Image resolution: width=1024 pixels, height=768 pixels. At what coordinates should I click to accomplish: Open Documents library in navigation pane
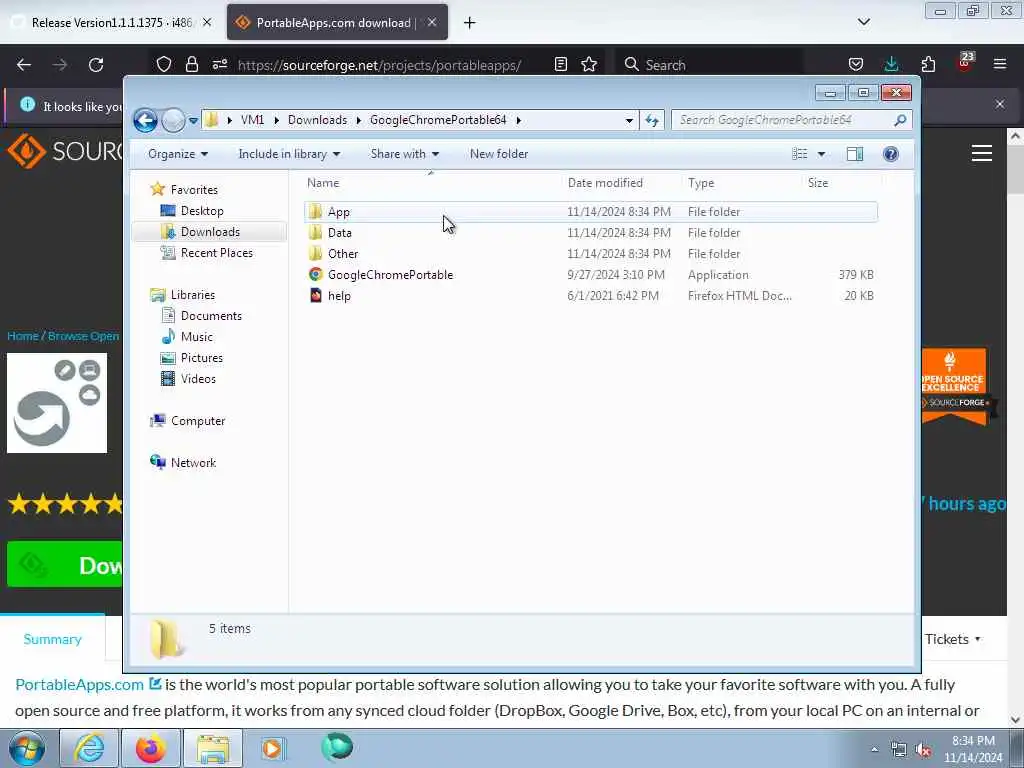coord(211,316)
